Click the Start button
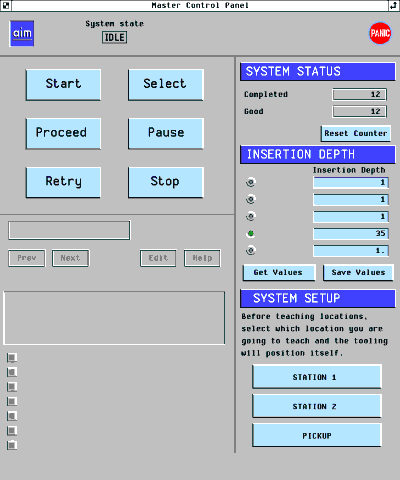 tap(63, 85)
